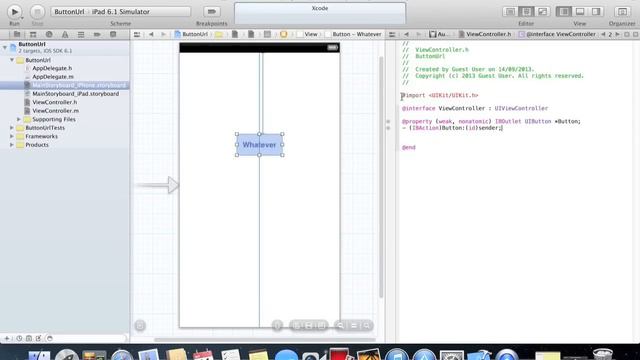The image size is (640, 360).
Task: Click Button – Whatever jump bar segment
Action: [353, 35]
